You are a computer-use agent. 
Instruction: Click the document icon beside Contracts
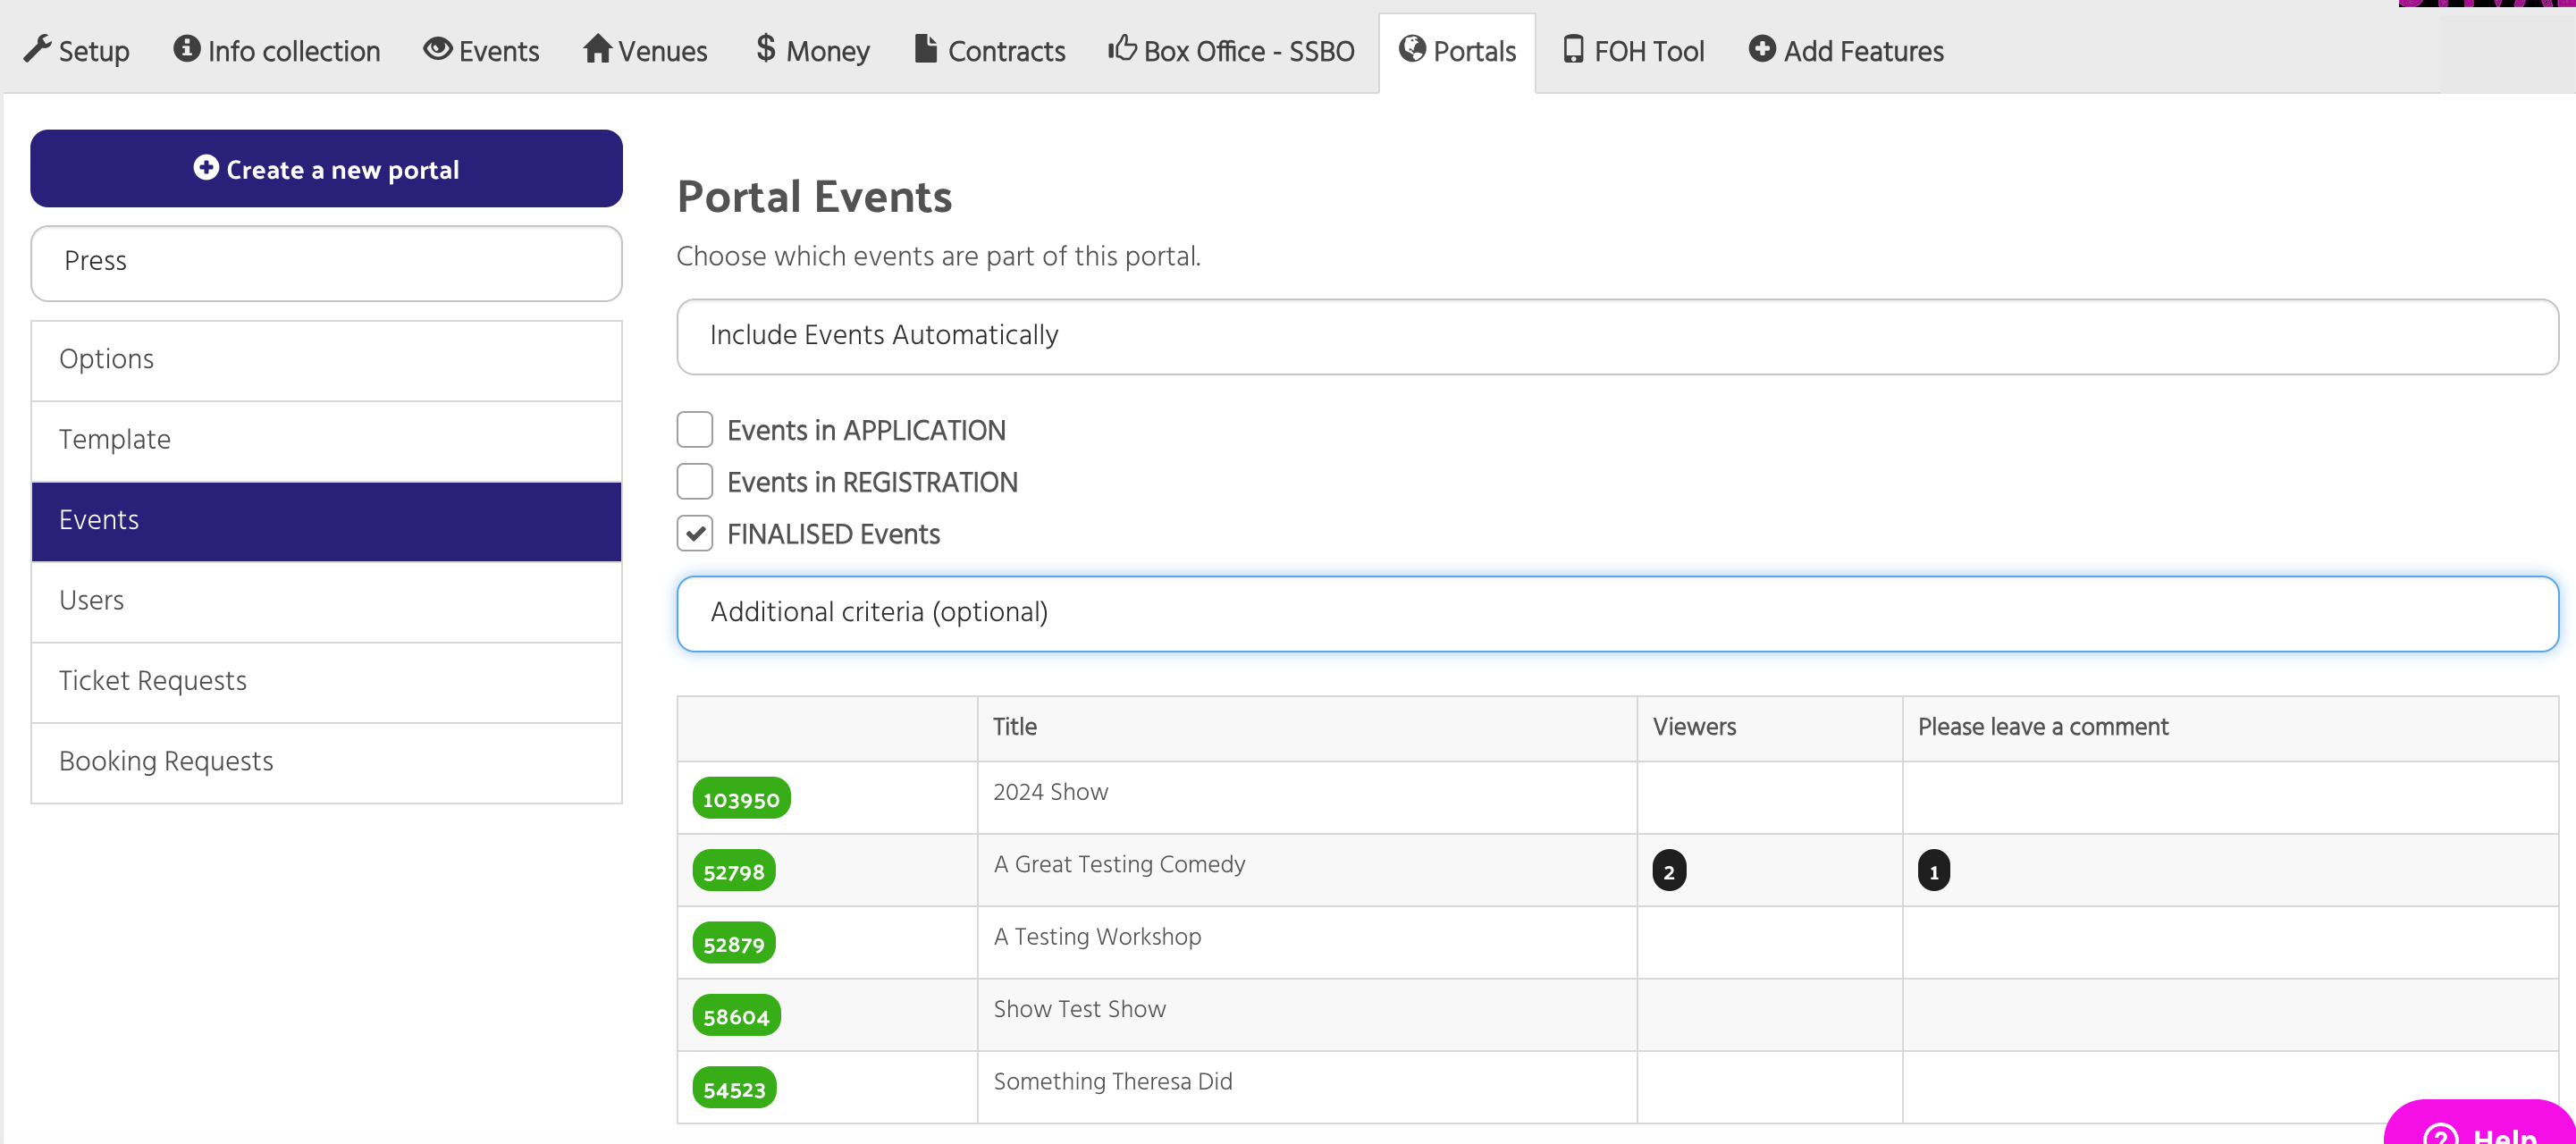point(925,48)
